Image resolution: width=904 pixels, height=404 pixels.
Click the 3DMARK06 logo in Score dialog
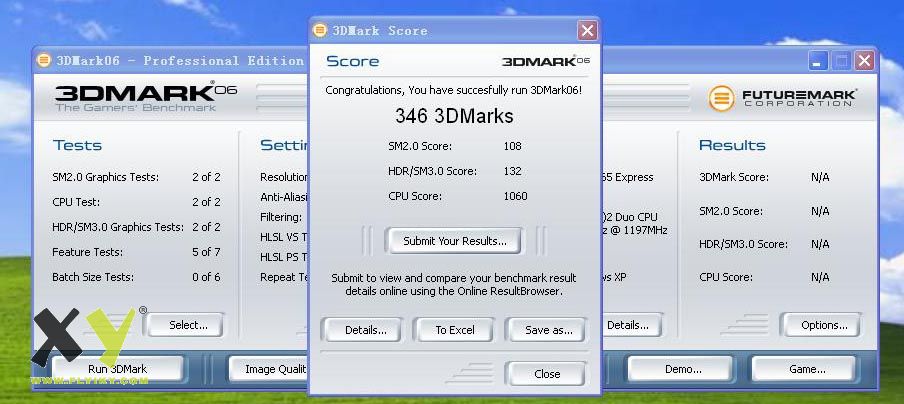coord(546,61)
